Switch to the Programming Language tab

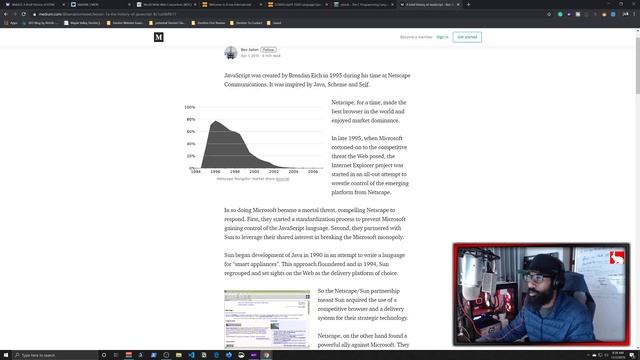(363, 4)
